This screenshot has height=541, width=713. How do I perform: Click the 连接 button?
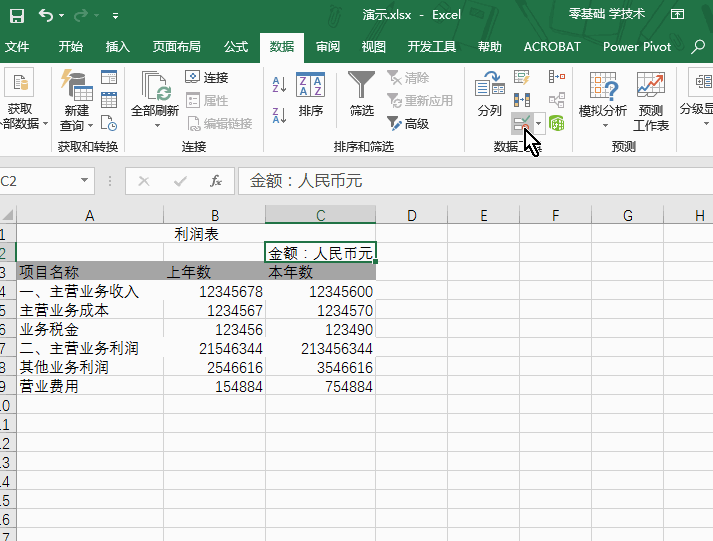(207, 77)
